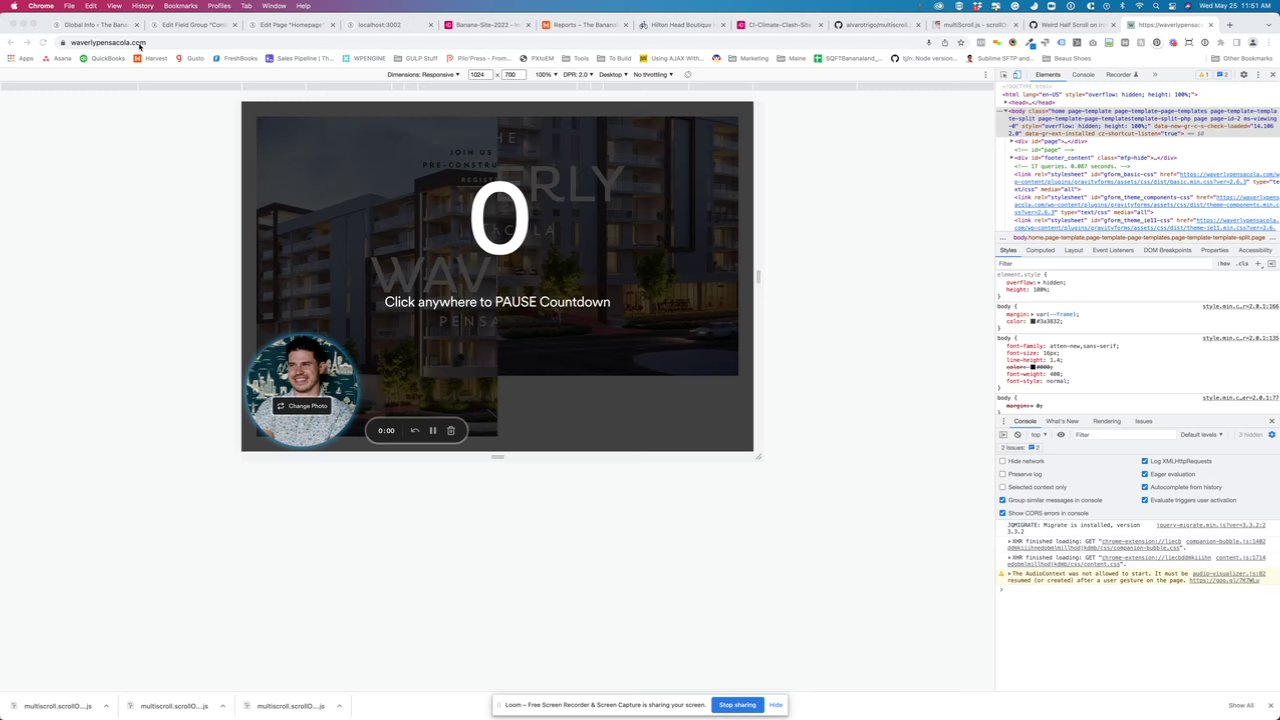Switch to the DevTools Console tab
1280x720 pixels.
click(x=1083, y=75)
